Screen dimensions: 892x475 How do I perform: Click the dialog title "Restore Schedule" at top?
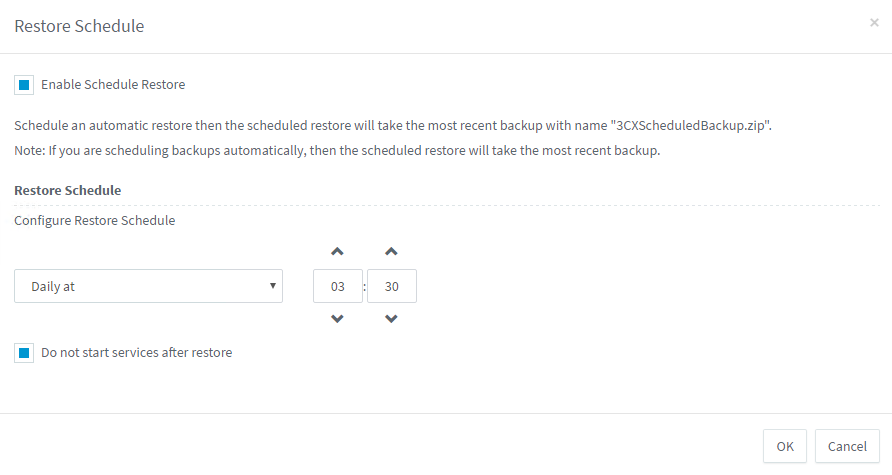pos(79,26)
